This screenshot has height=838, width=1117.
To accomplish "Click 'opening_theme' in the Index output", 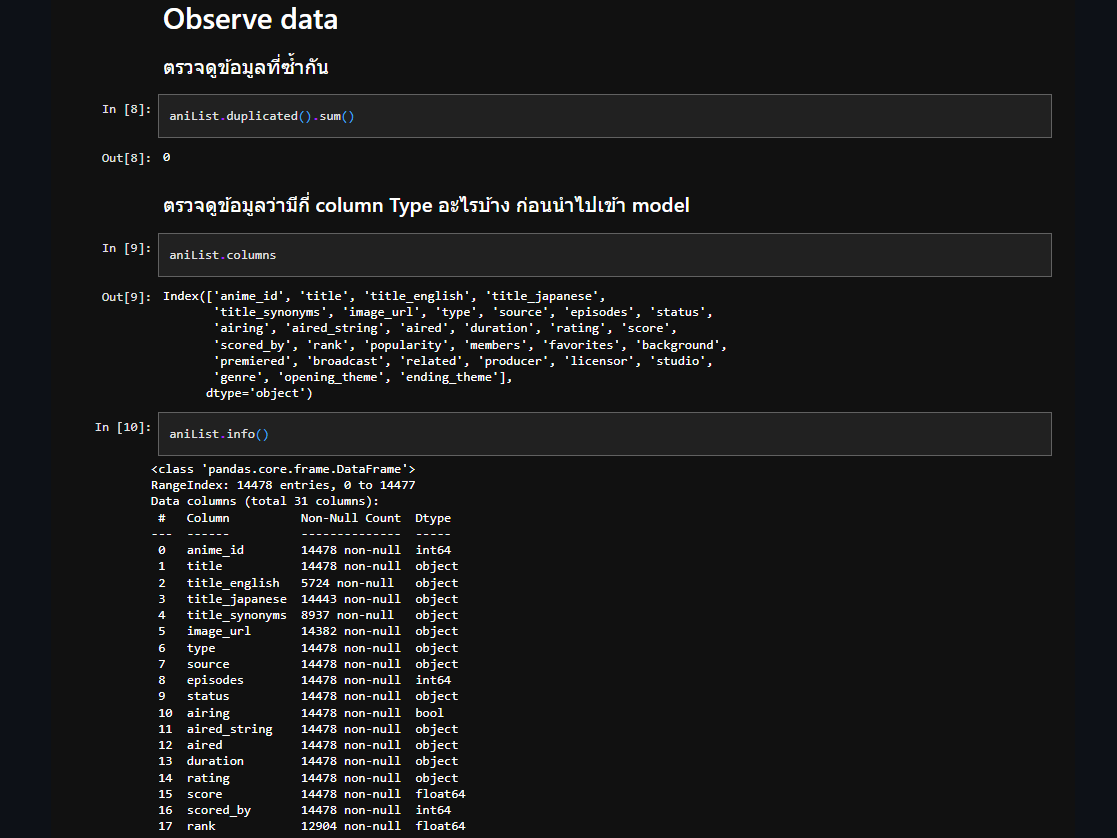I will click(331, 377).
